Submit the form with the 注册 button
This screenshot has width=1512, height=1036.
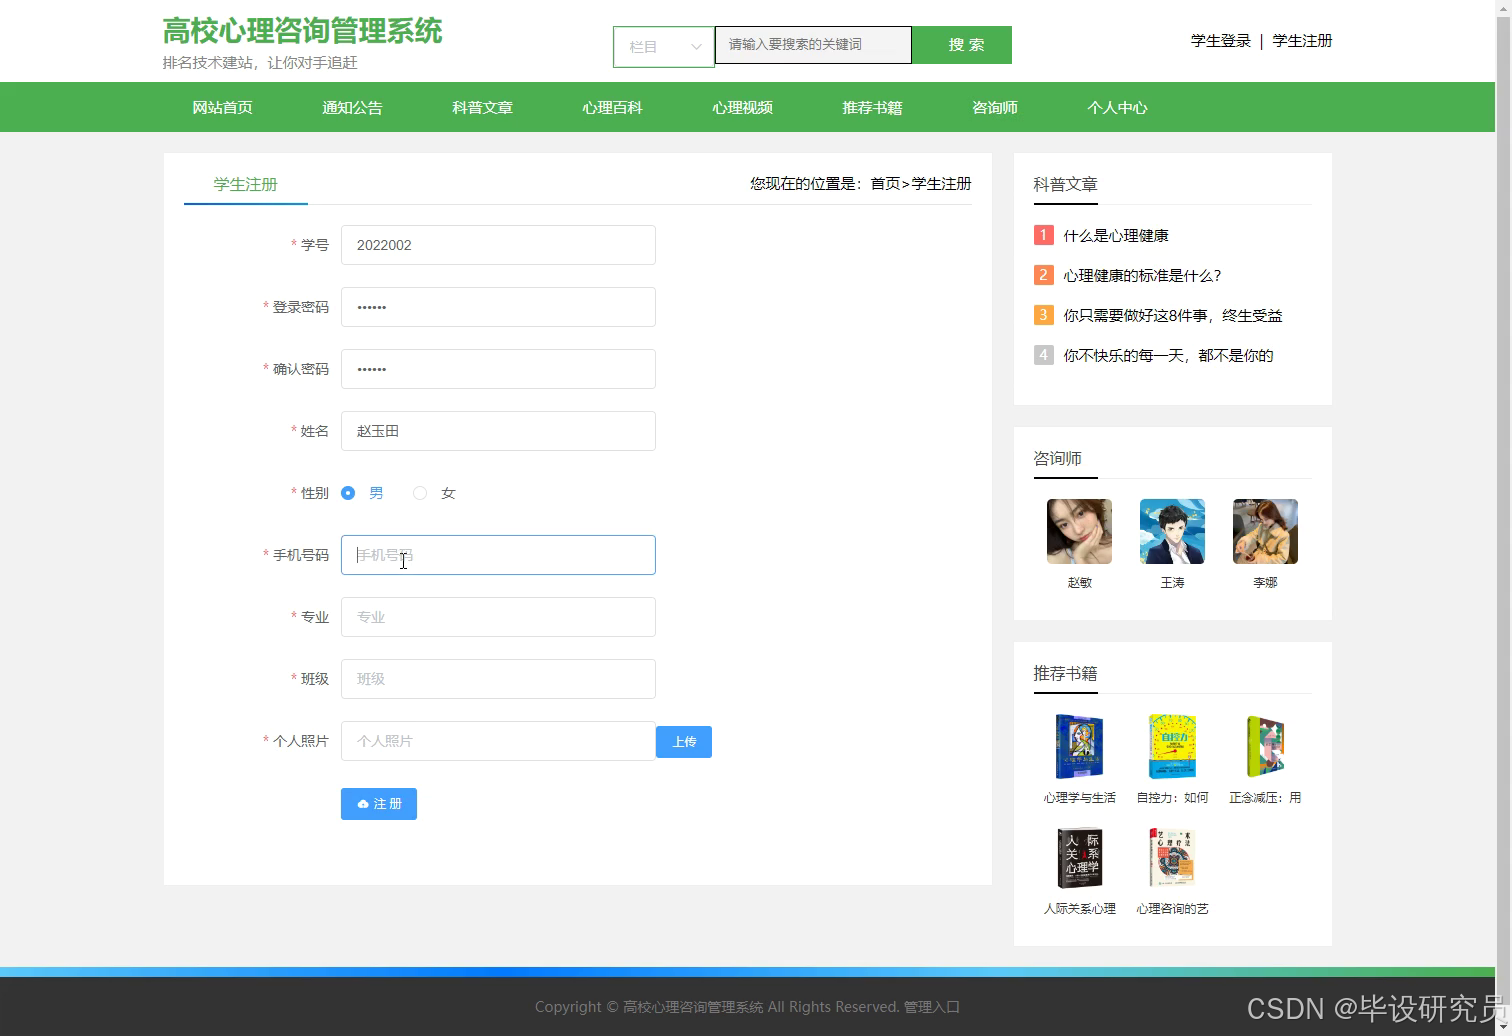(379, 804)
